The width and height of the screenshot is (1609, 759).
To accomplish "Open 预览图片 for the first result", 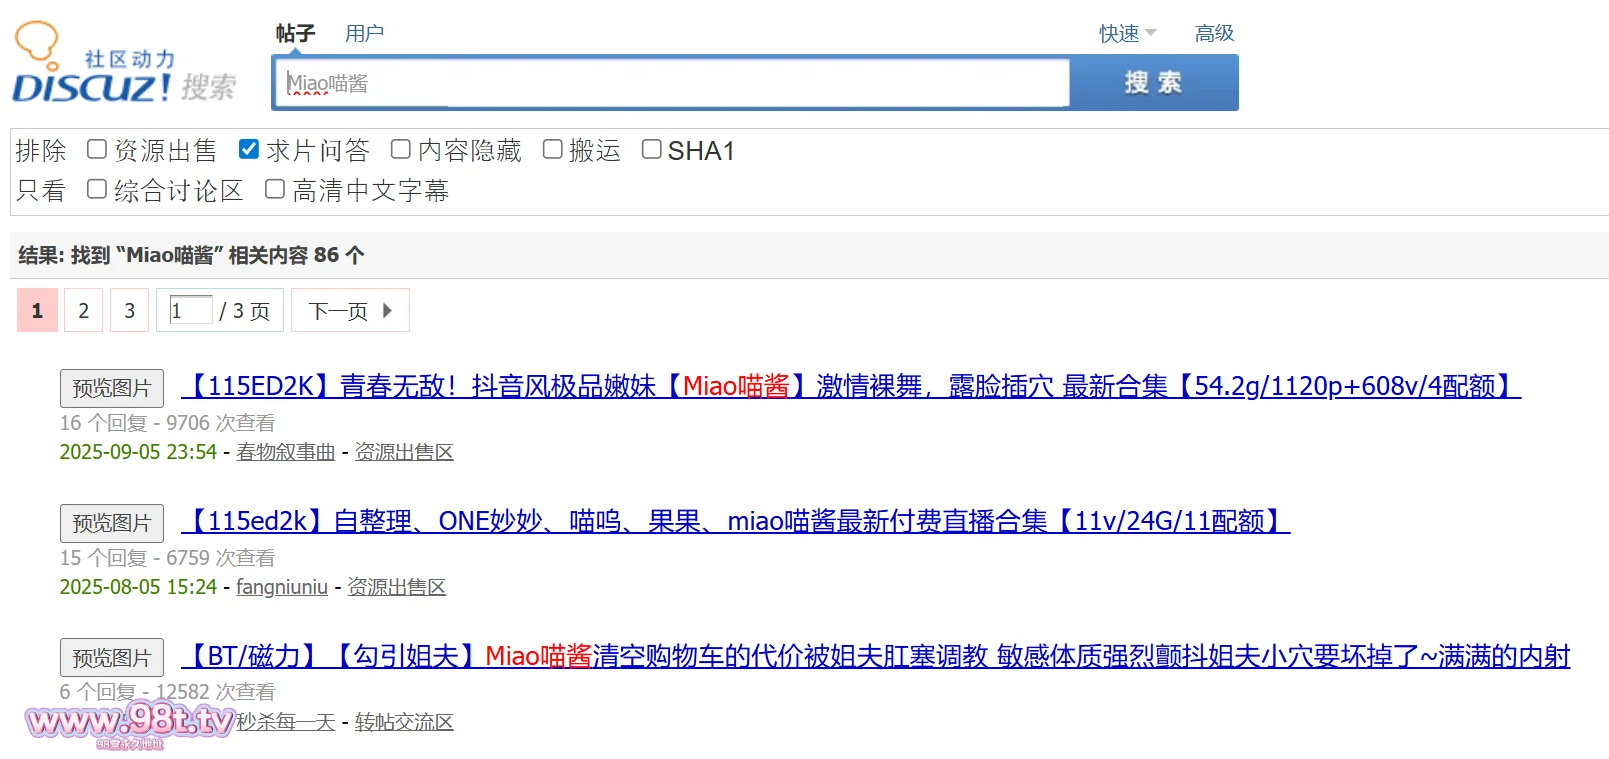I will [112, 388].
